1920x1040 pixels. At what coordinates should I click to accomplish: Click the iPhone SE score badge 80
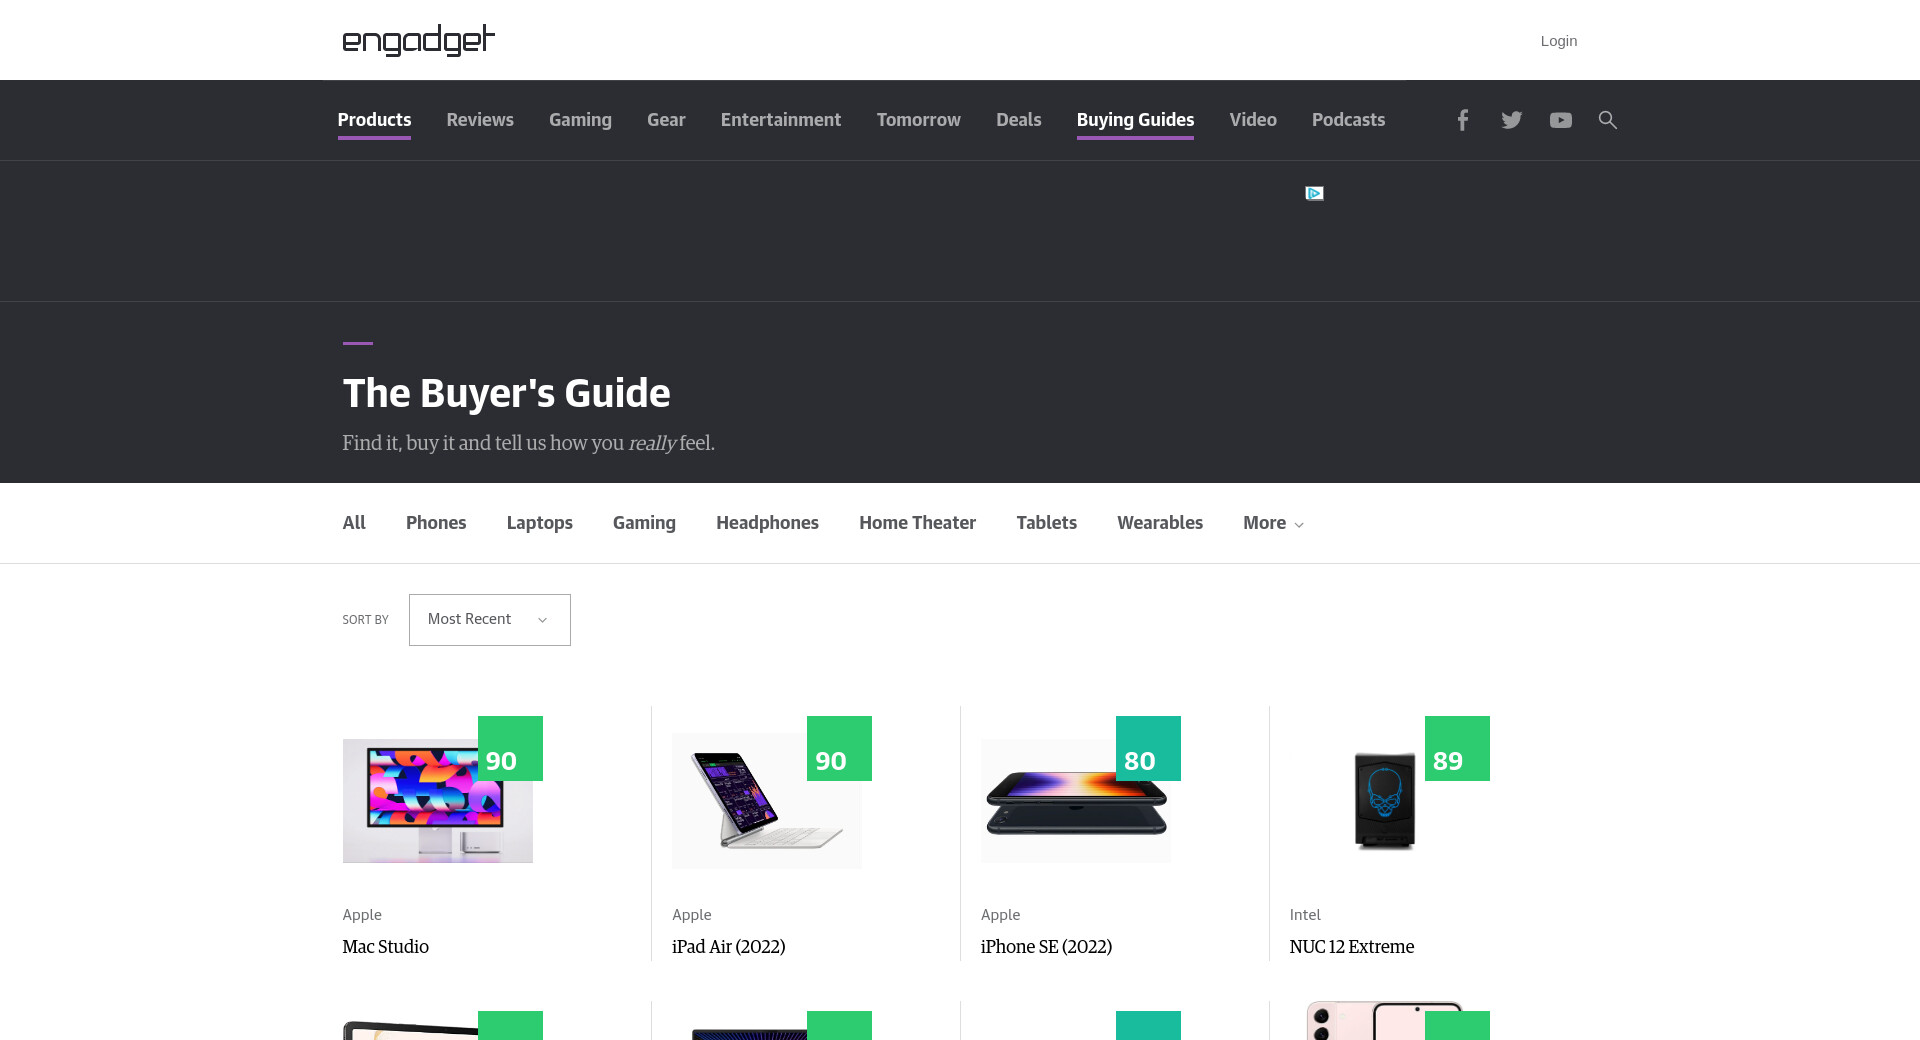pyautogui.click(x=1148, y=748)
